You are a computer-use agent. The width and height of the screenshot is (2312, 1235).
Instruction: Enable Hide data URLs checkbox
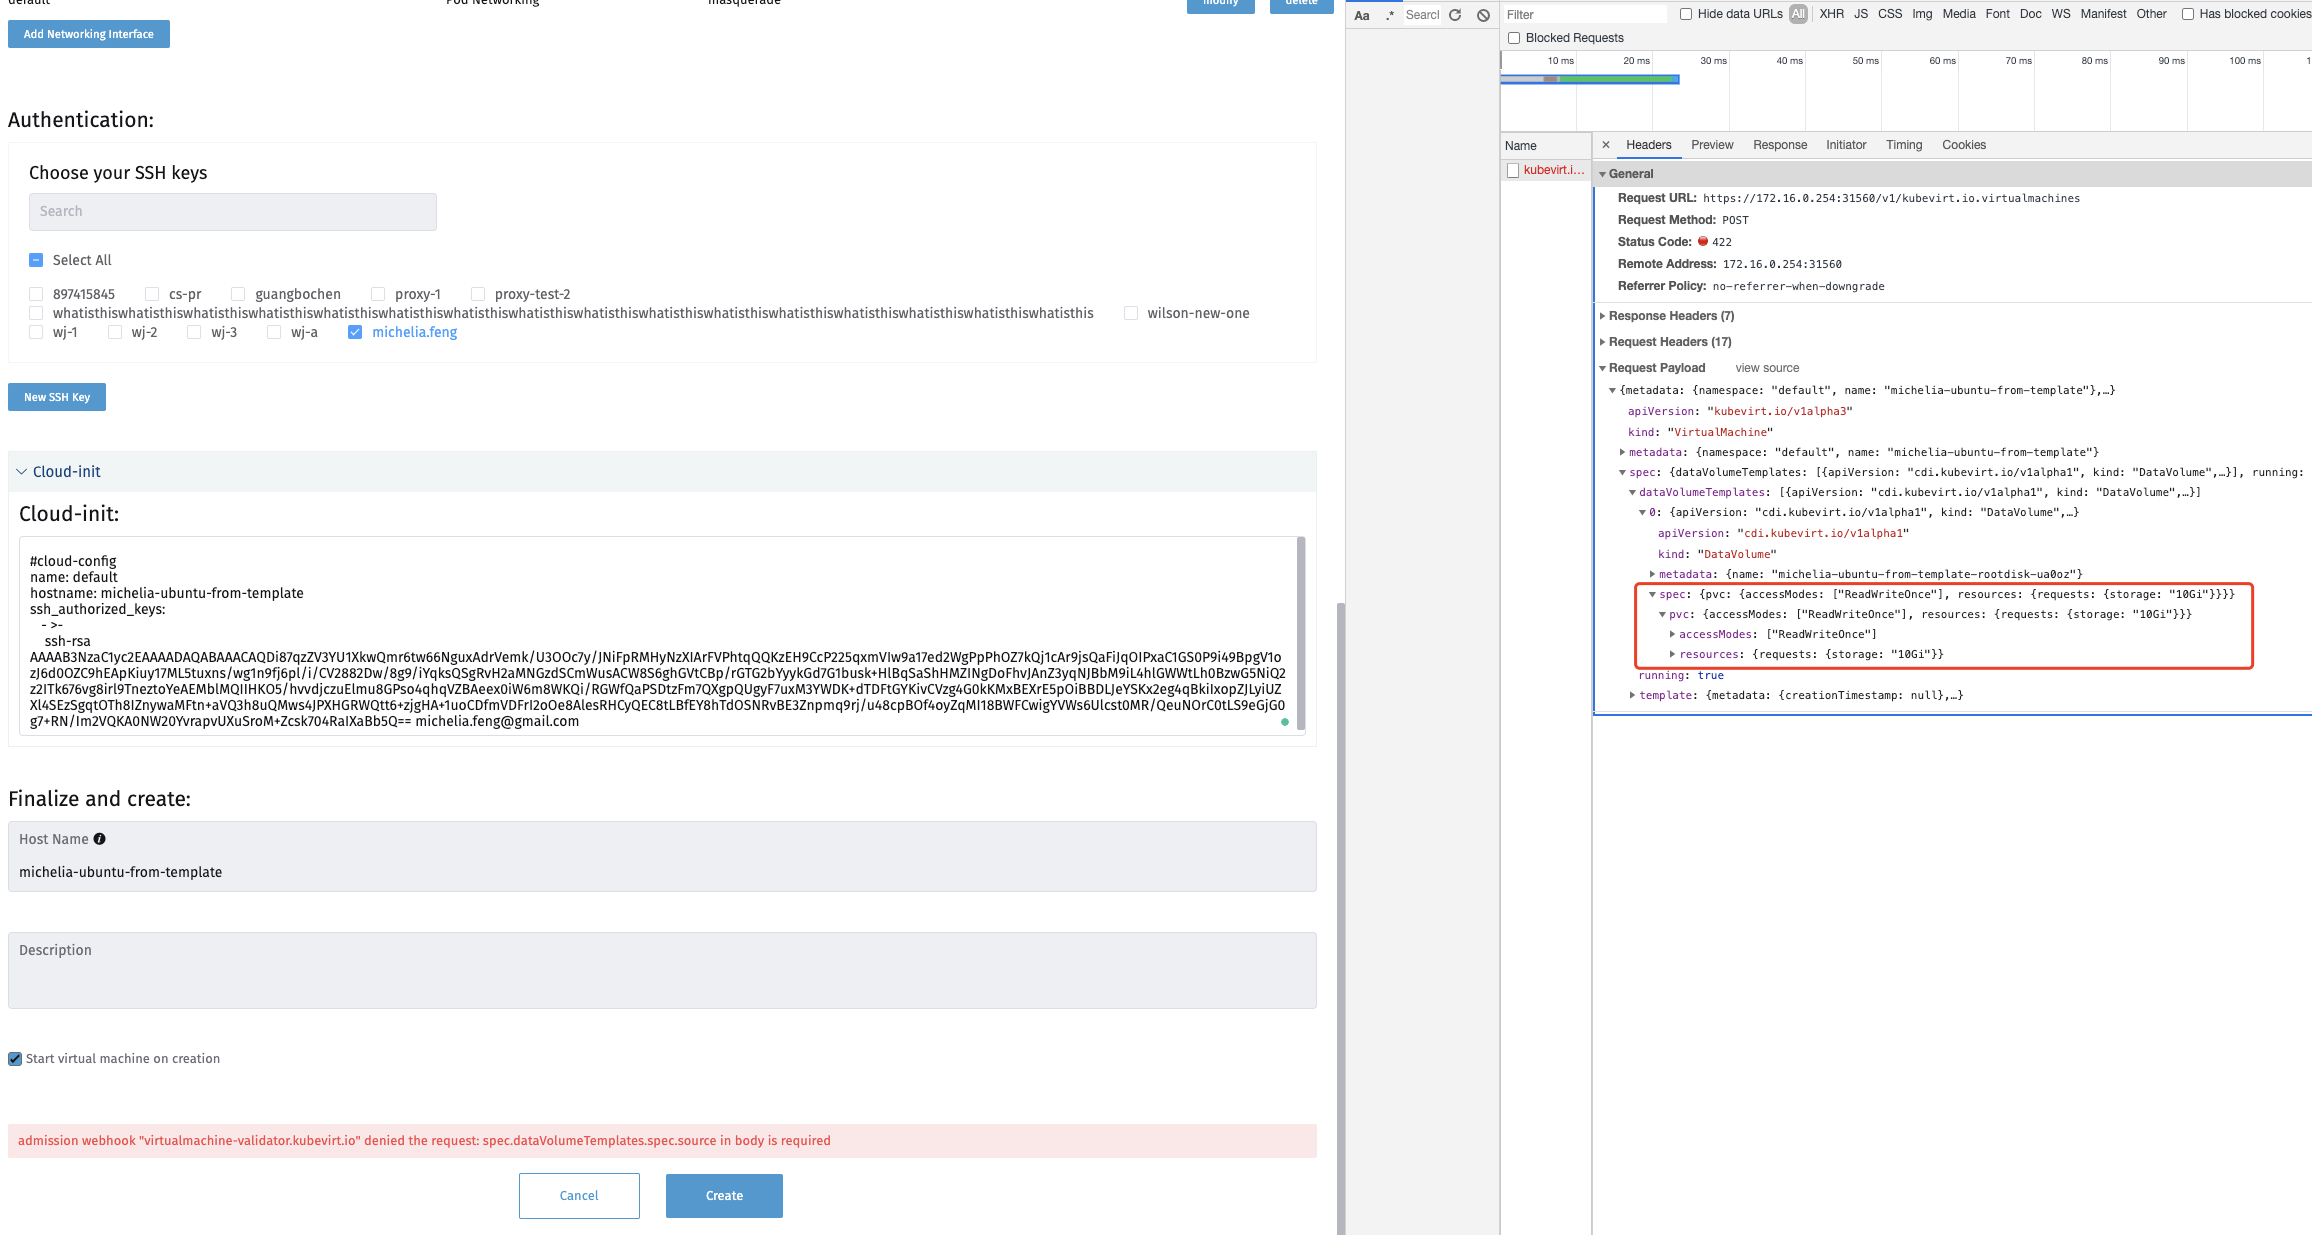1686,14
